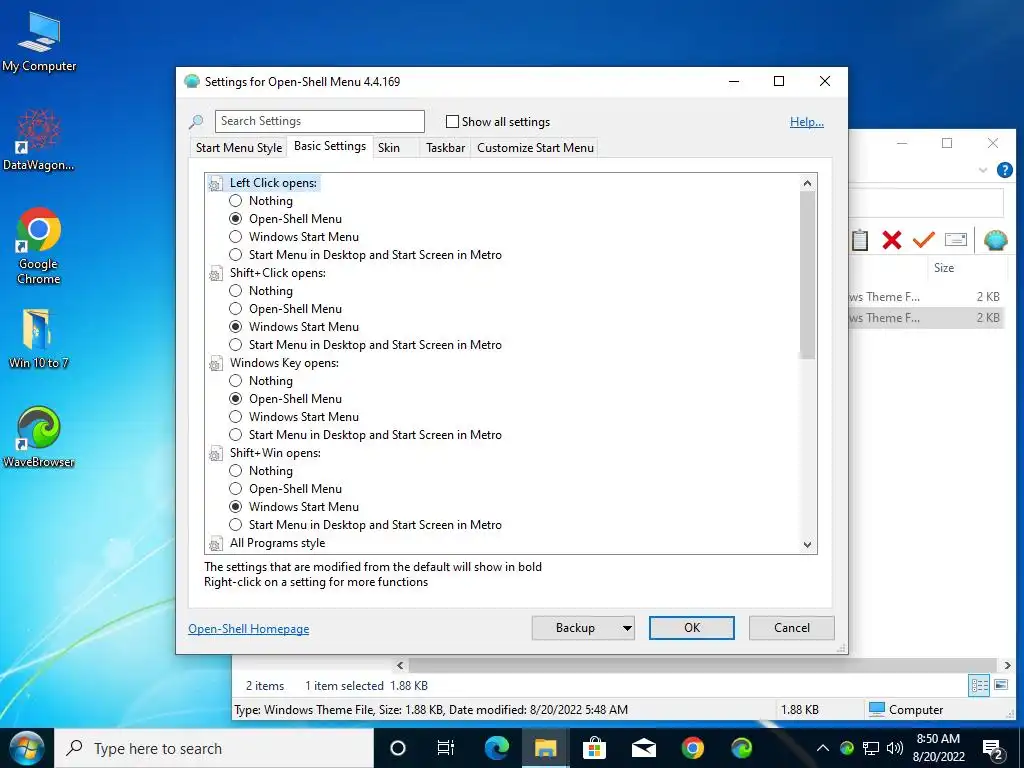Click the blue help icon in Explorer window
This screenshot has width=1024, height=768.
tap(1004, 170)
